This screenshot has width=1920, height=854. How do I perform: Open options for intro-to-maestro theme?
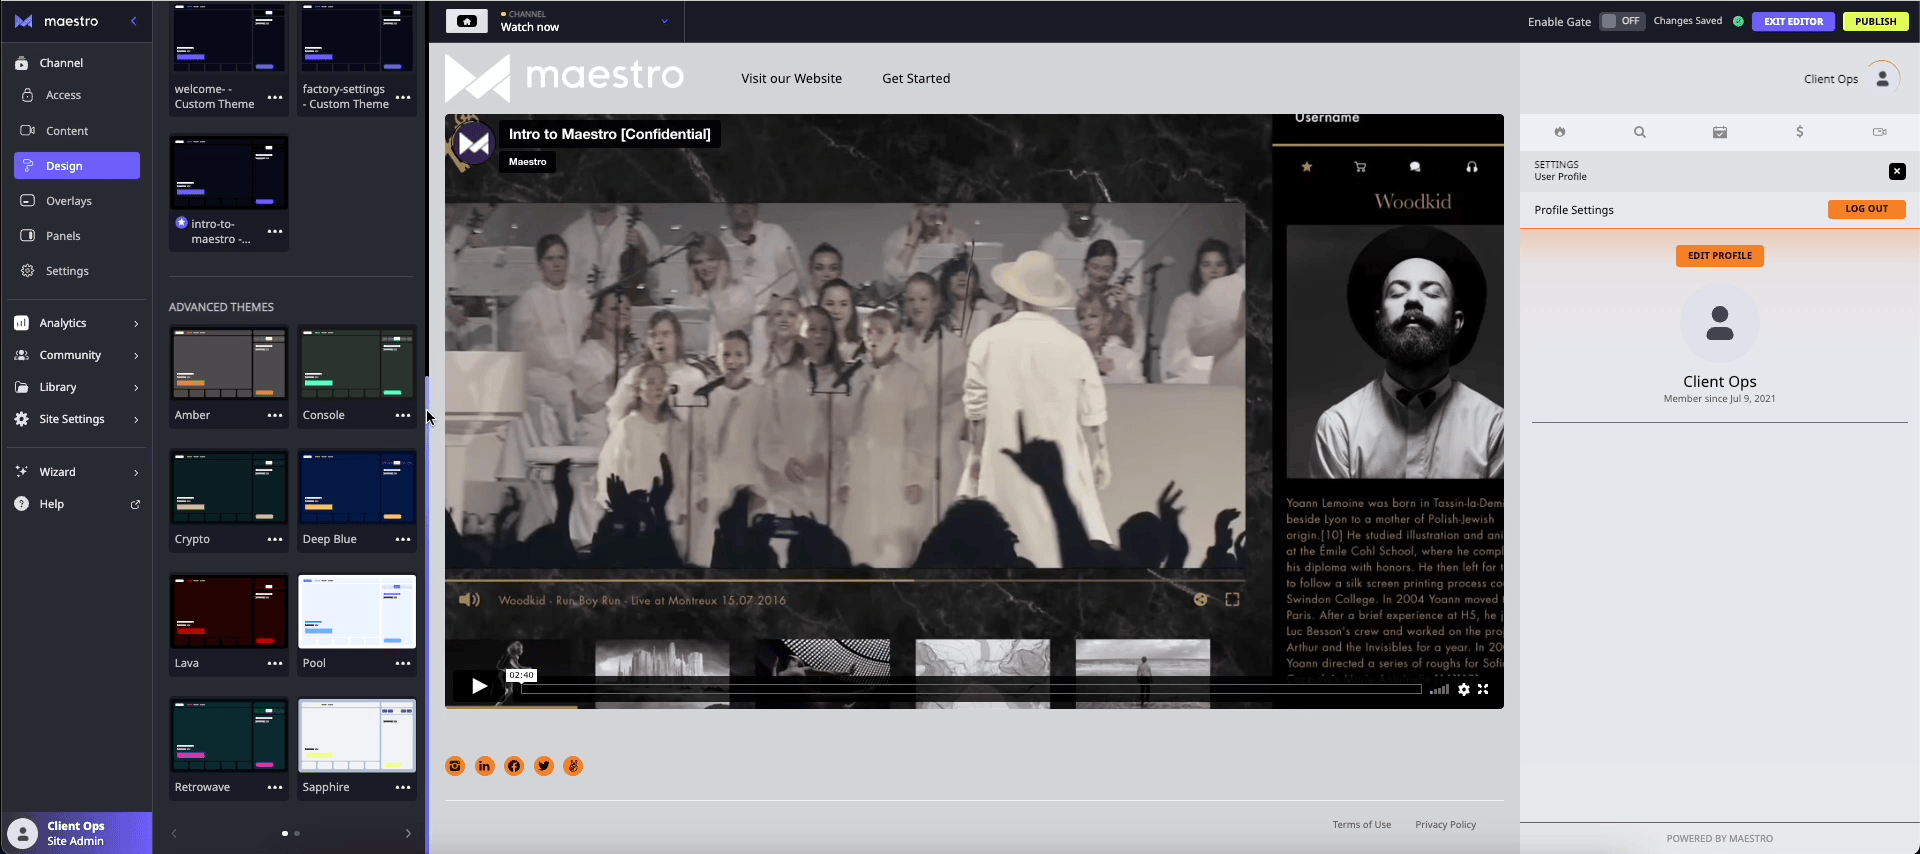pyautogui.click(x=275, y=231)
